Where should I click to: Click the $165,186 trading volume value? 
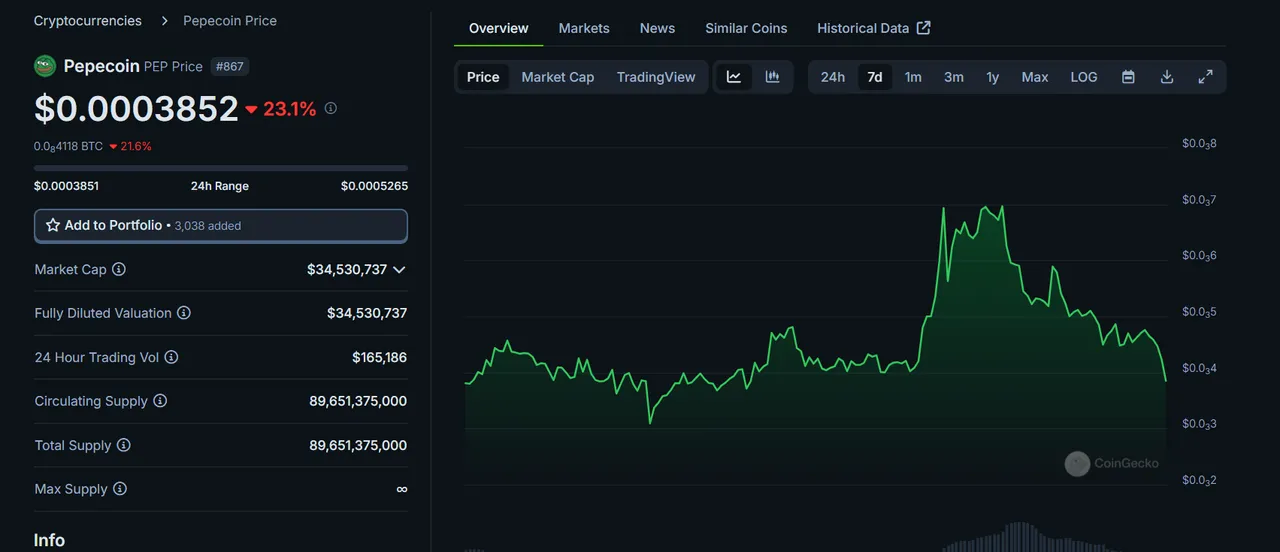coord(379,357)
